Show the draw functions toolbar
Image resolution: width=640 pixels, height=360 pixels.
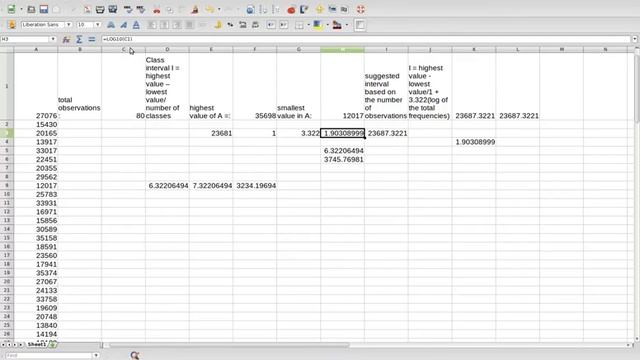304,9
